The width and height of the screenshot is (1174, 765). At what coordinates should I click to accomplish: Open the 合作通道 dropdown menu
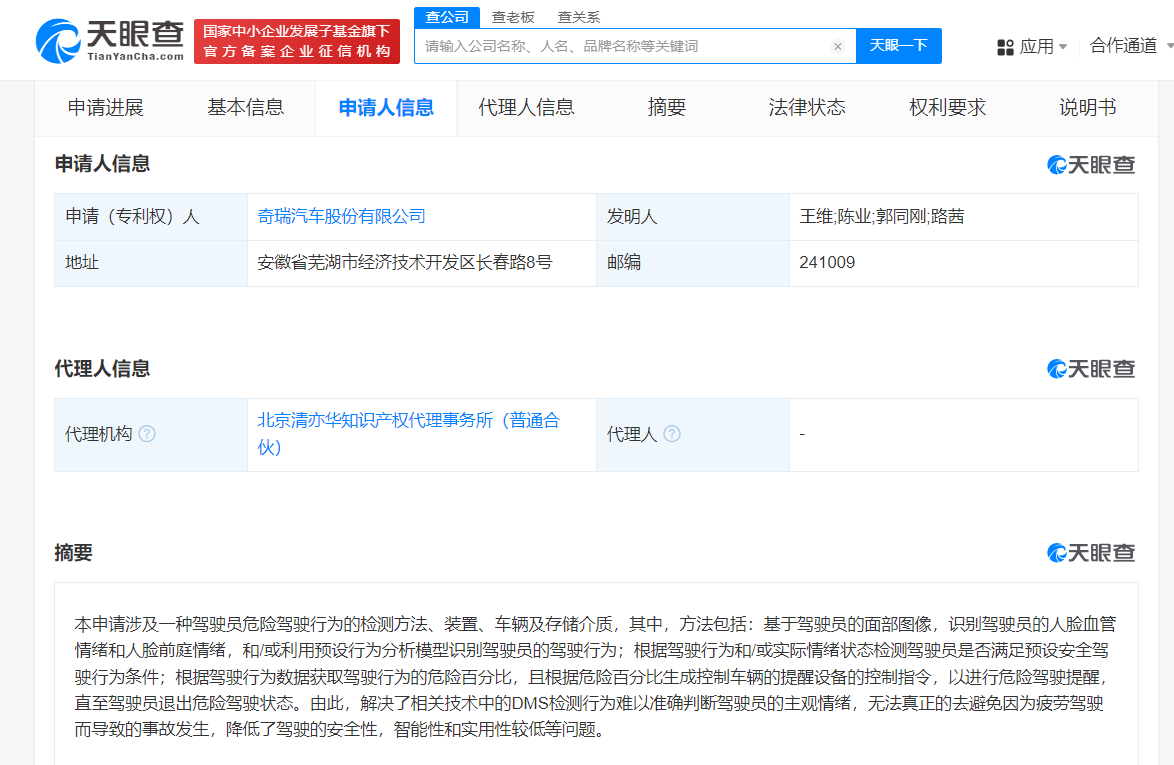point(1131,46)
